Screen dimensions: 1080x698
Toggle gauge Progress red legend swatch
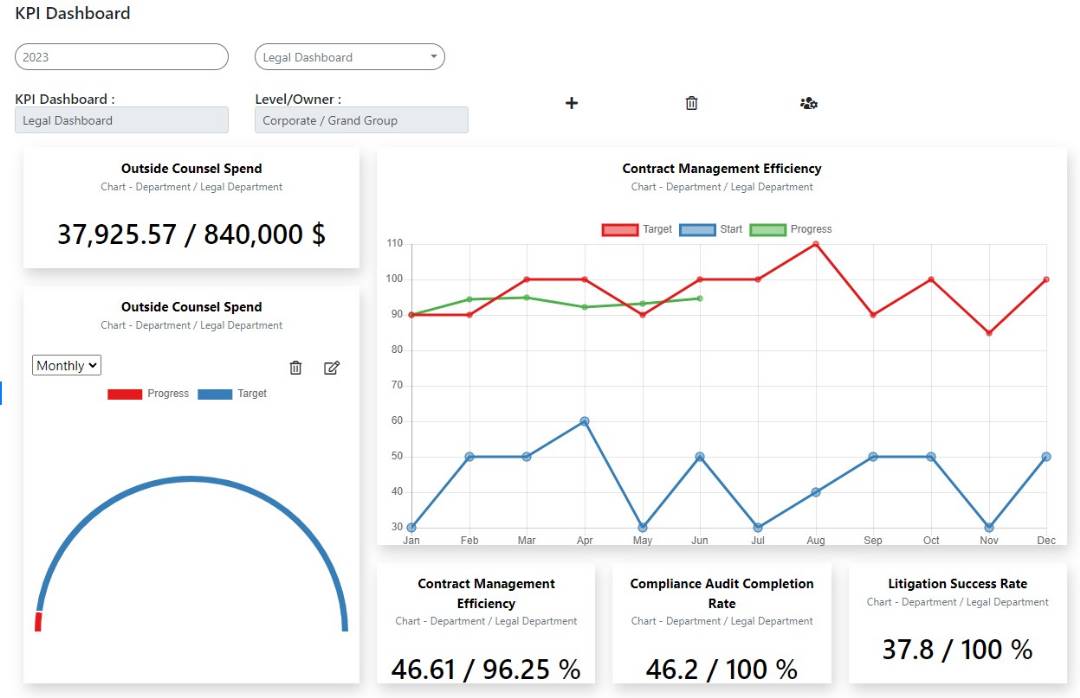[125, 394]
